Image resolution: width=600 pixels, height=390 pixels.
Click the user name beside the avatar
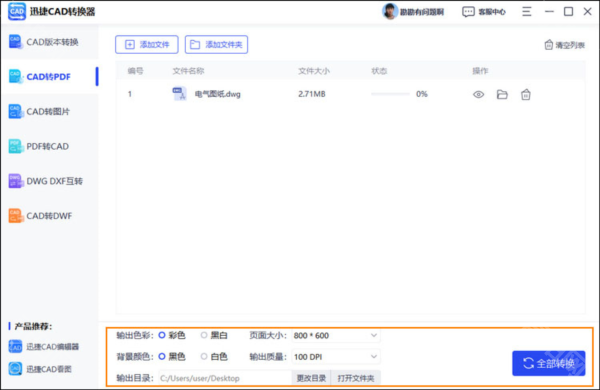click(422, 12)
